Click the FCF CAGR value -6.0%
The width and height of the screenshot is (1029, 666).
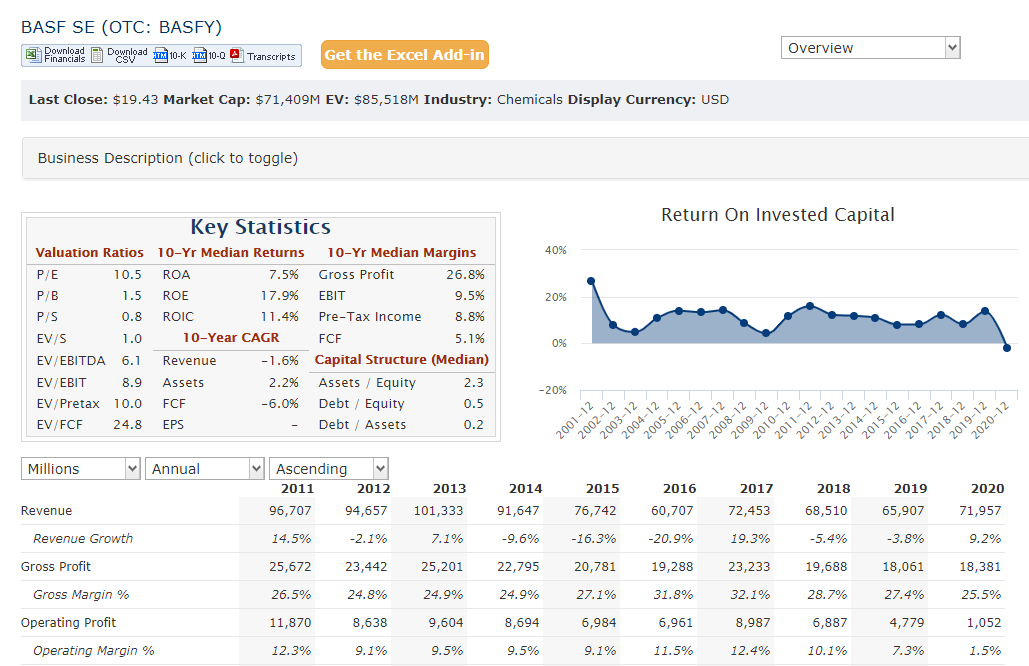(280, 404)
